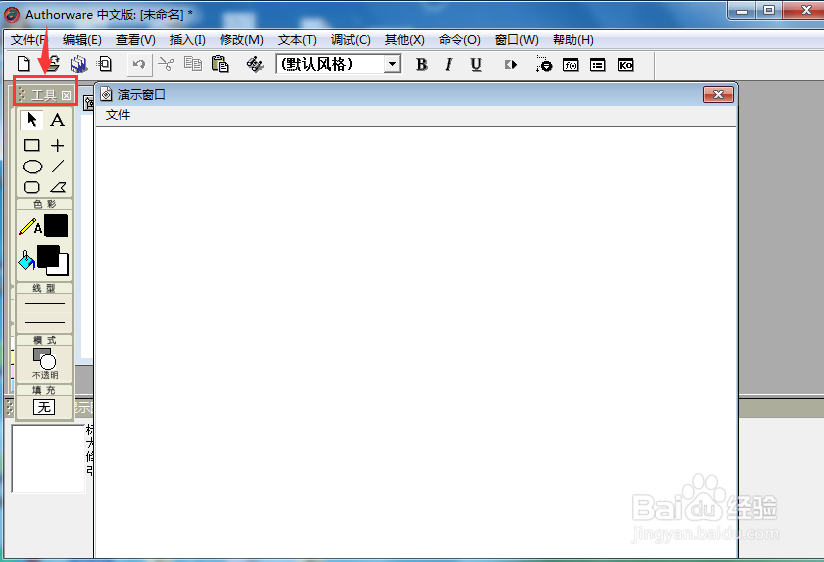Open the 默认风格 text style dropdown
The height and width of the screenshot is (562, 824).
[x=392, y=65]
